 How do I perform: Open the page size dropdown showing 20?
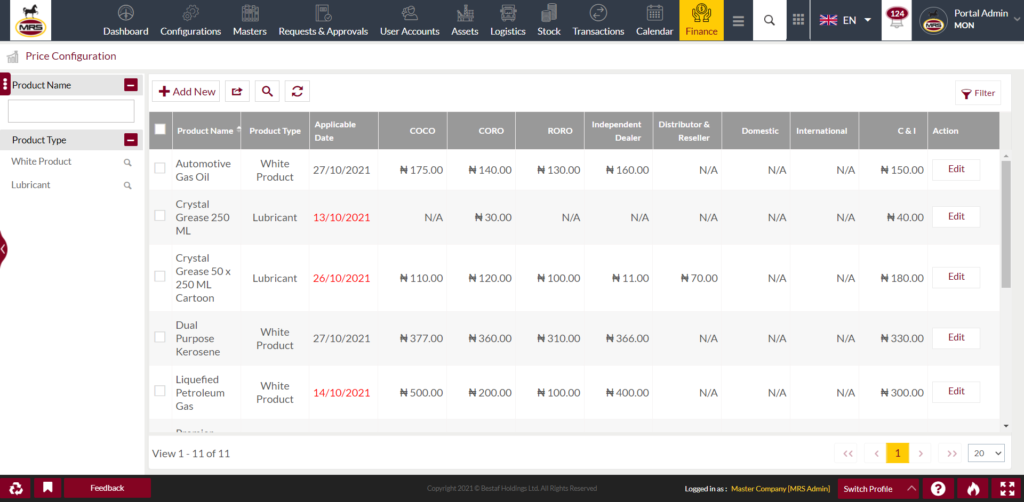(x=986, y=453)
